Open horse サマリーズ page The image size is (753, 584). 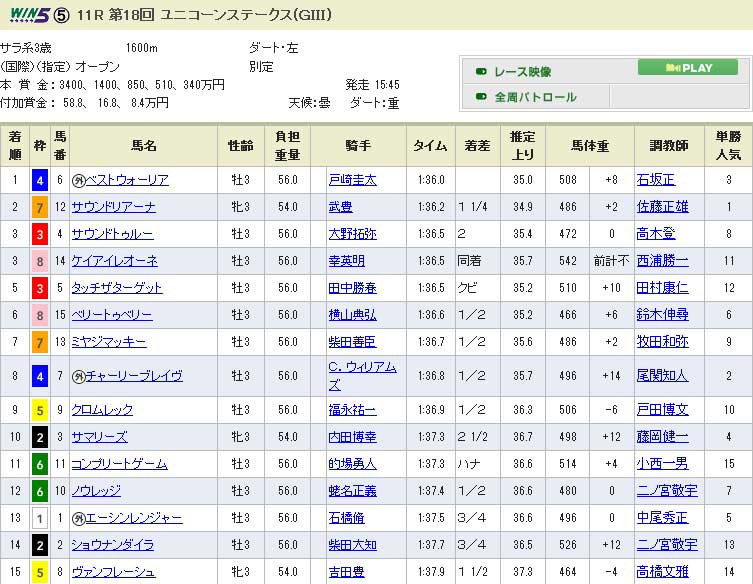click(100, 437)
